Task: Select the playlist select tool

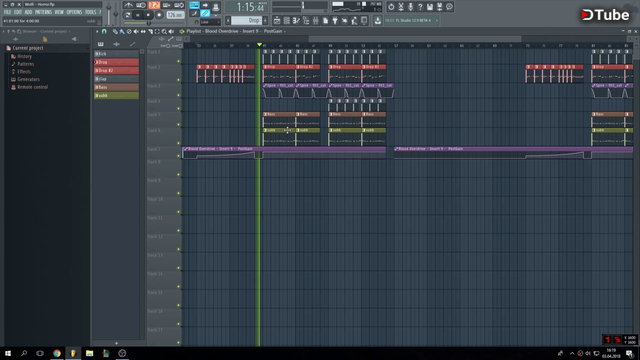Action: 157,31
